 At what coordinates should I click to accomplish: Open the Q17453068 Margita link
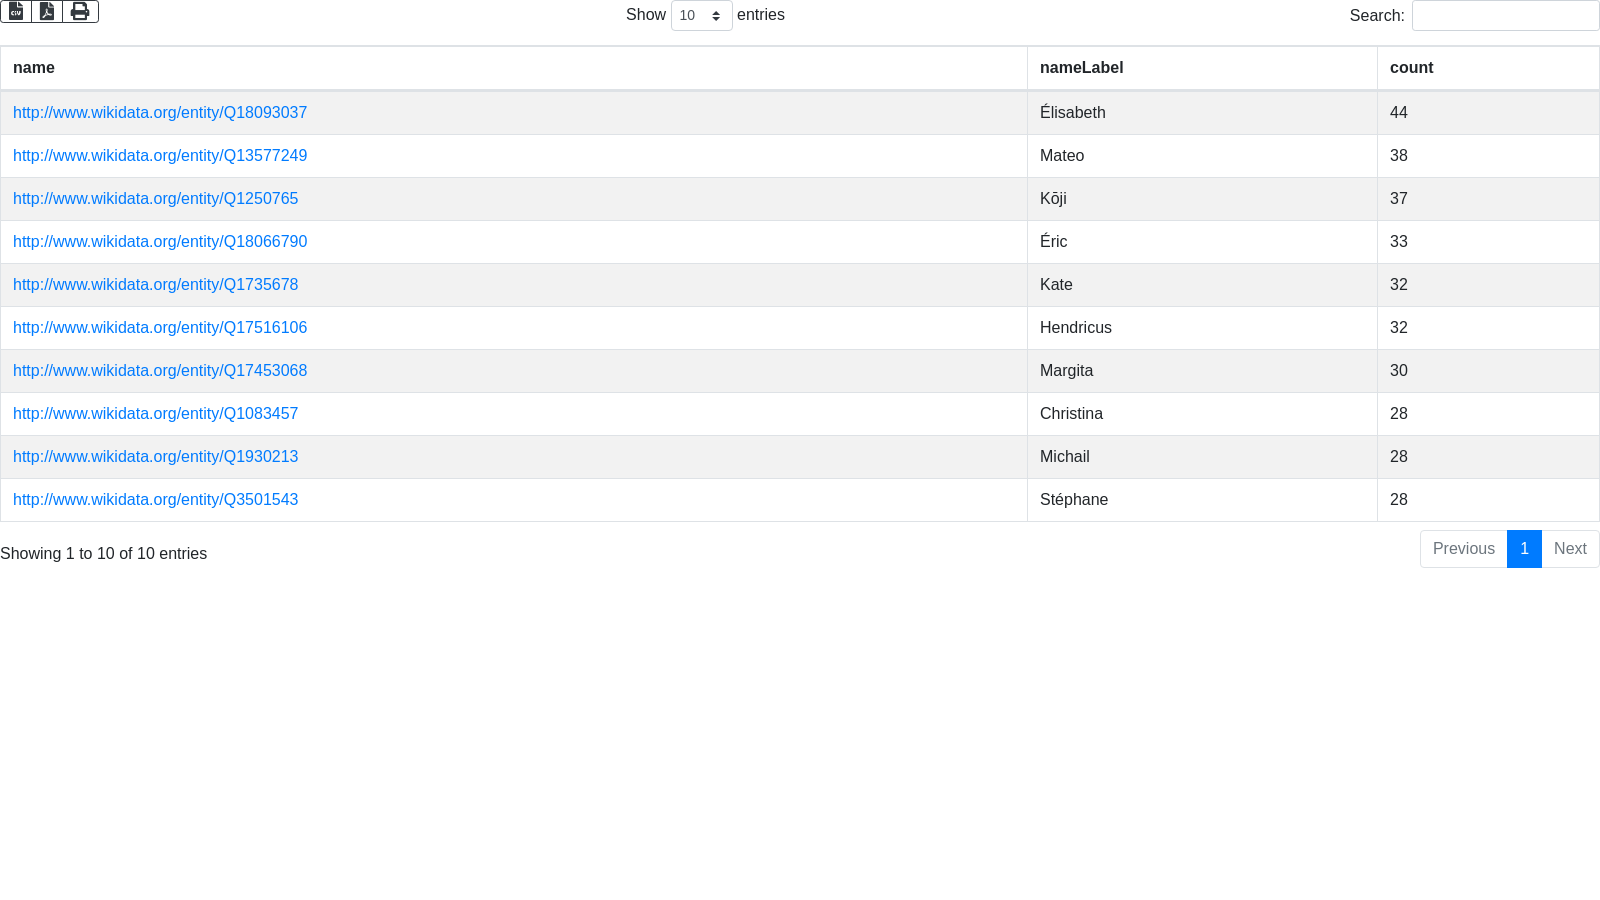pos(160,371)
